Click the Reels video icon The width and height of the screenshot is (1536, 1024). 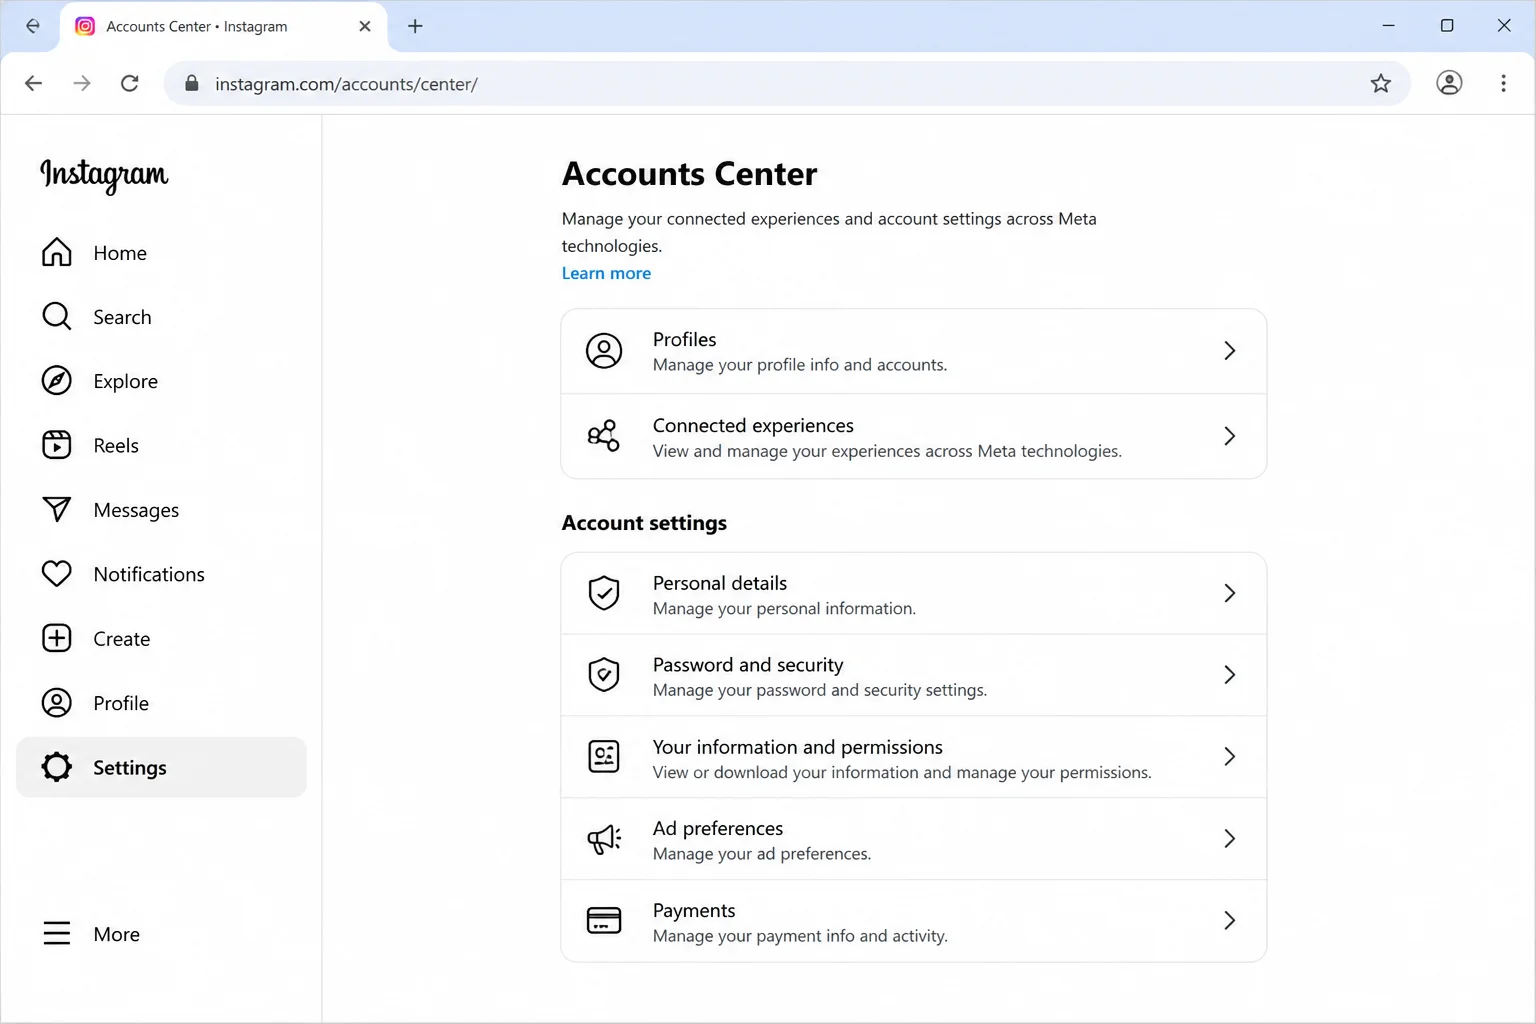pos(57,445)
